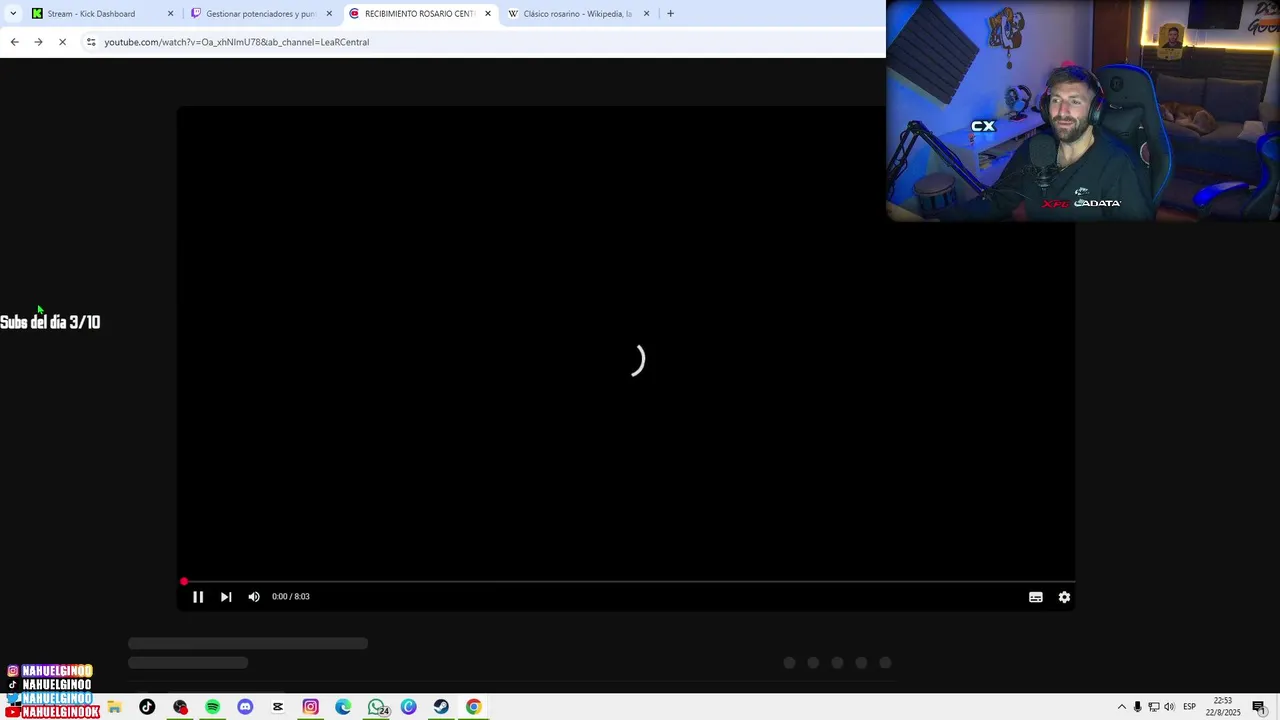Open Windows notification center

[1260, 707]
